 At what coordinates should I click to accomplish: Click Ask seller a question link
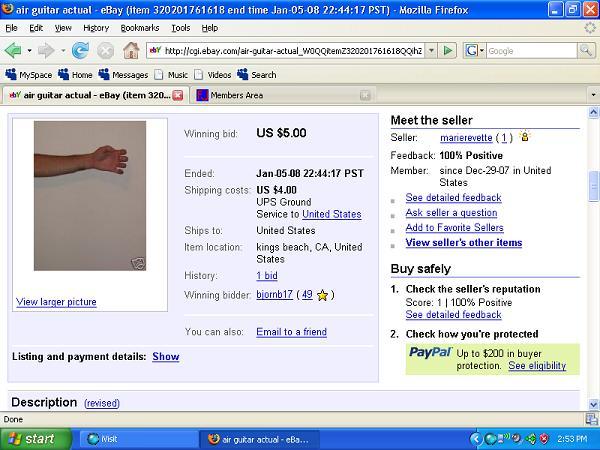452,213
